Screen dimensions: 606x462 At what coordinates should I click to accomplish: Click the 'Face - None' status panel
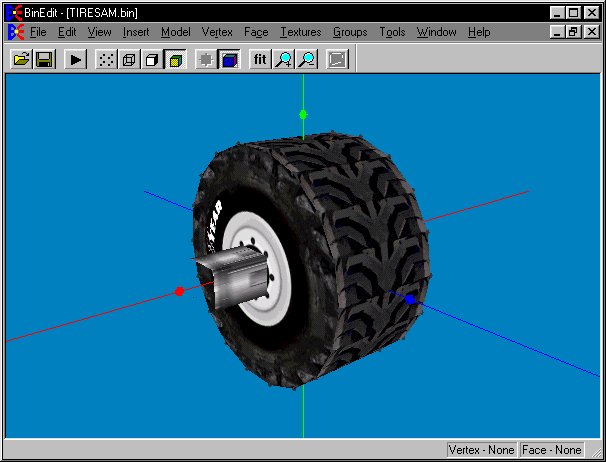(x=552, y=450)
